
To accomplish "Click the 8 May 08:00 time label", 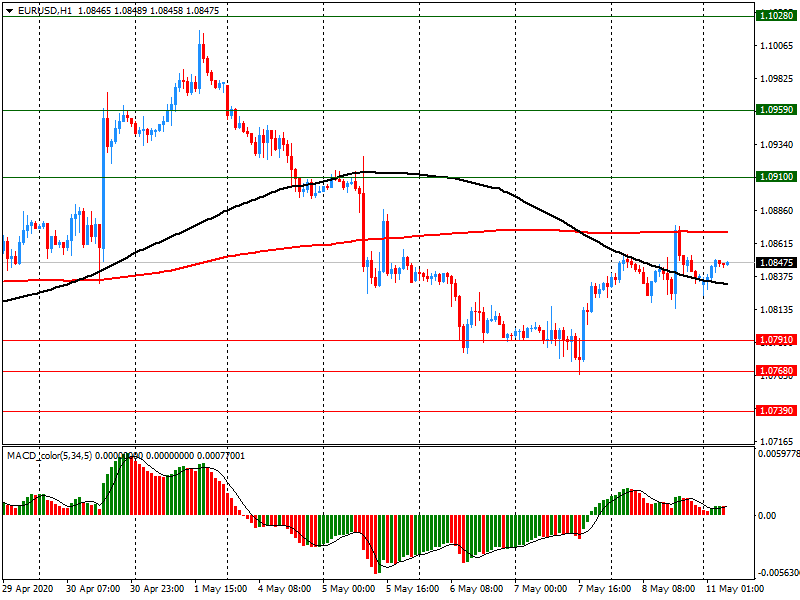I will click(x=668, y=589).
